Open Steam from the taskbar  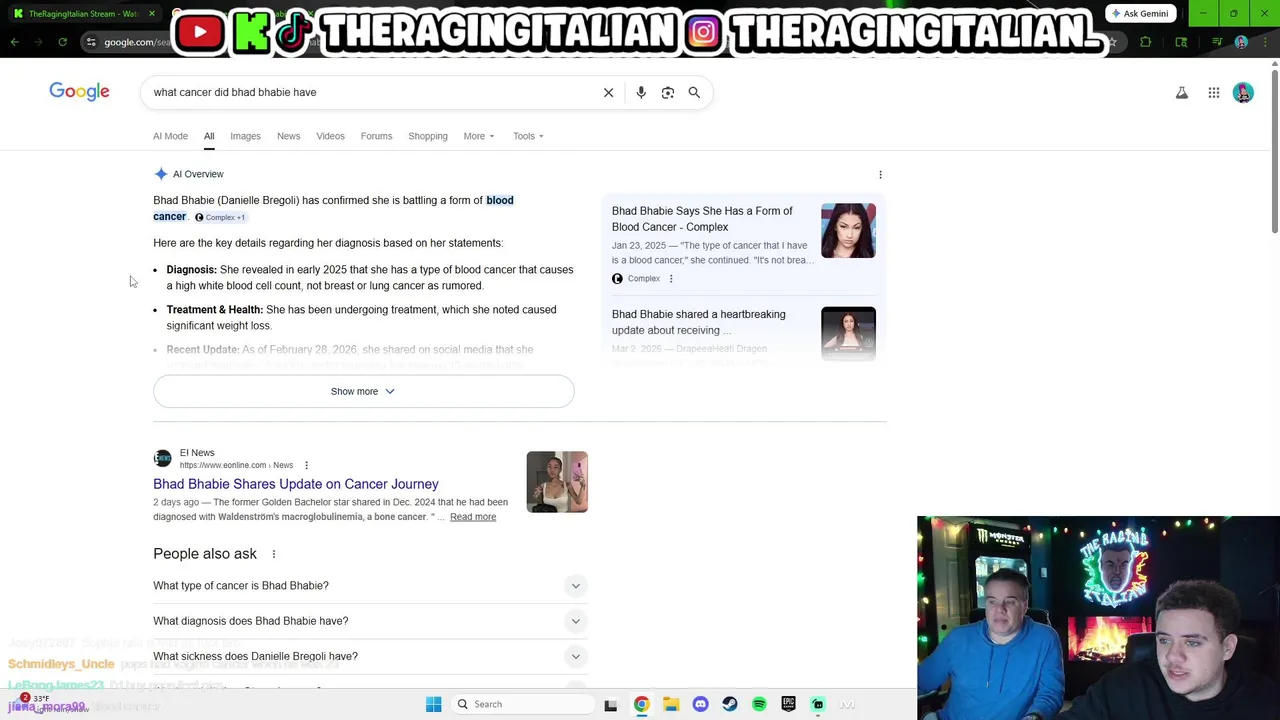(x=729, y=704)
